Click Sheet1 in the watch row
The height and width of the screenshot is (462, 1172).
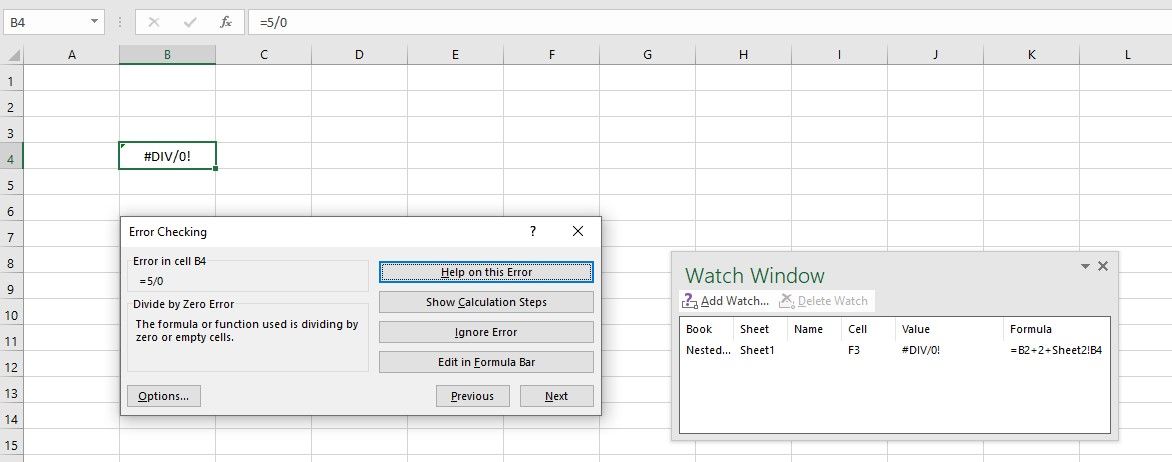tap(757, 349)
